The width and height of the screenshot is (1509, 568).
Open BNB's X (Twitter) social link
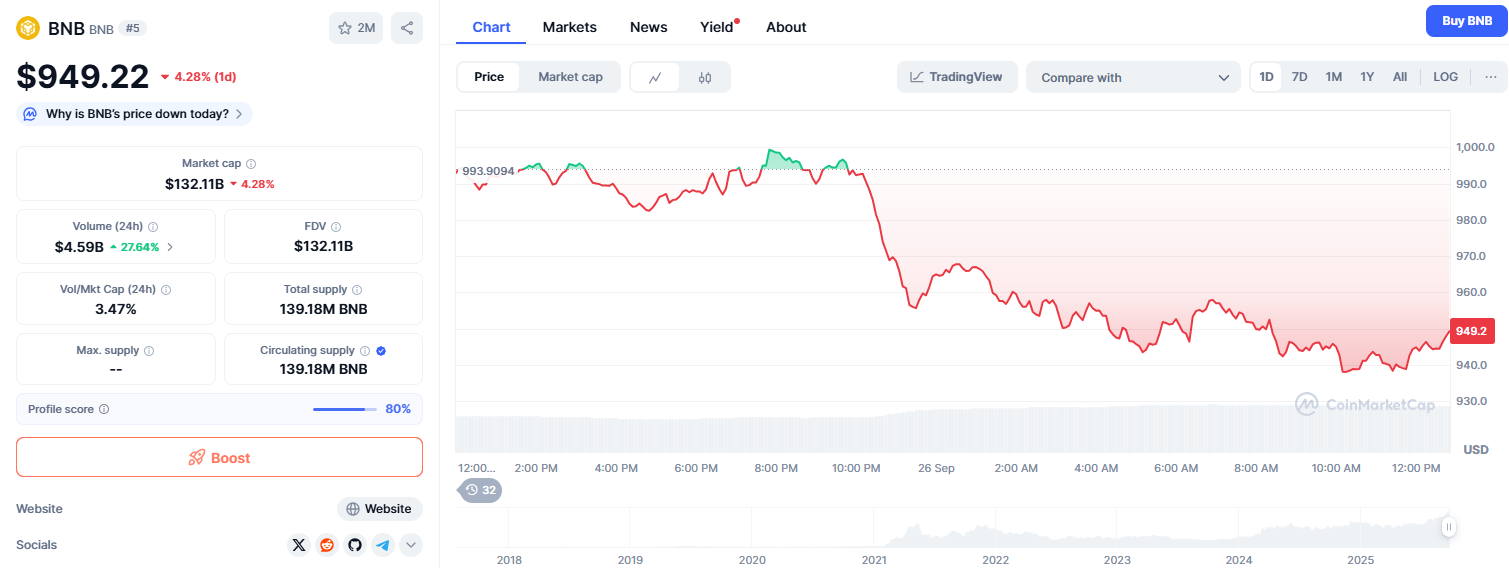tap(299, 545)
